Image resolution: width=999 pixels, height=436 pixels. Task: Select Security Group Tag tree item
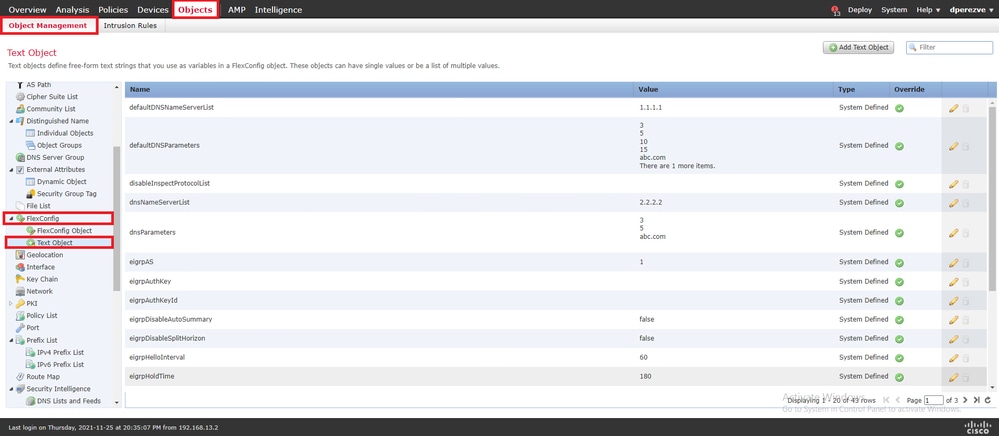[66, 194]
